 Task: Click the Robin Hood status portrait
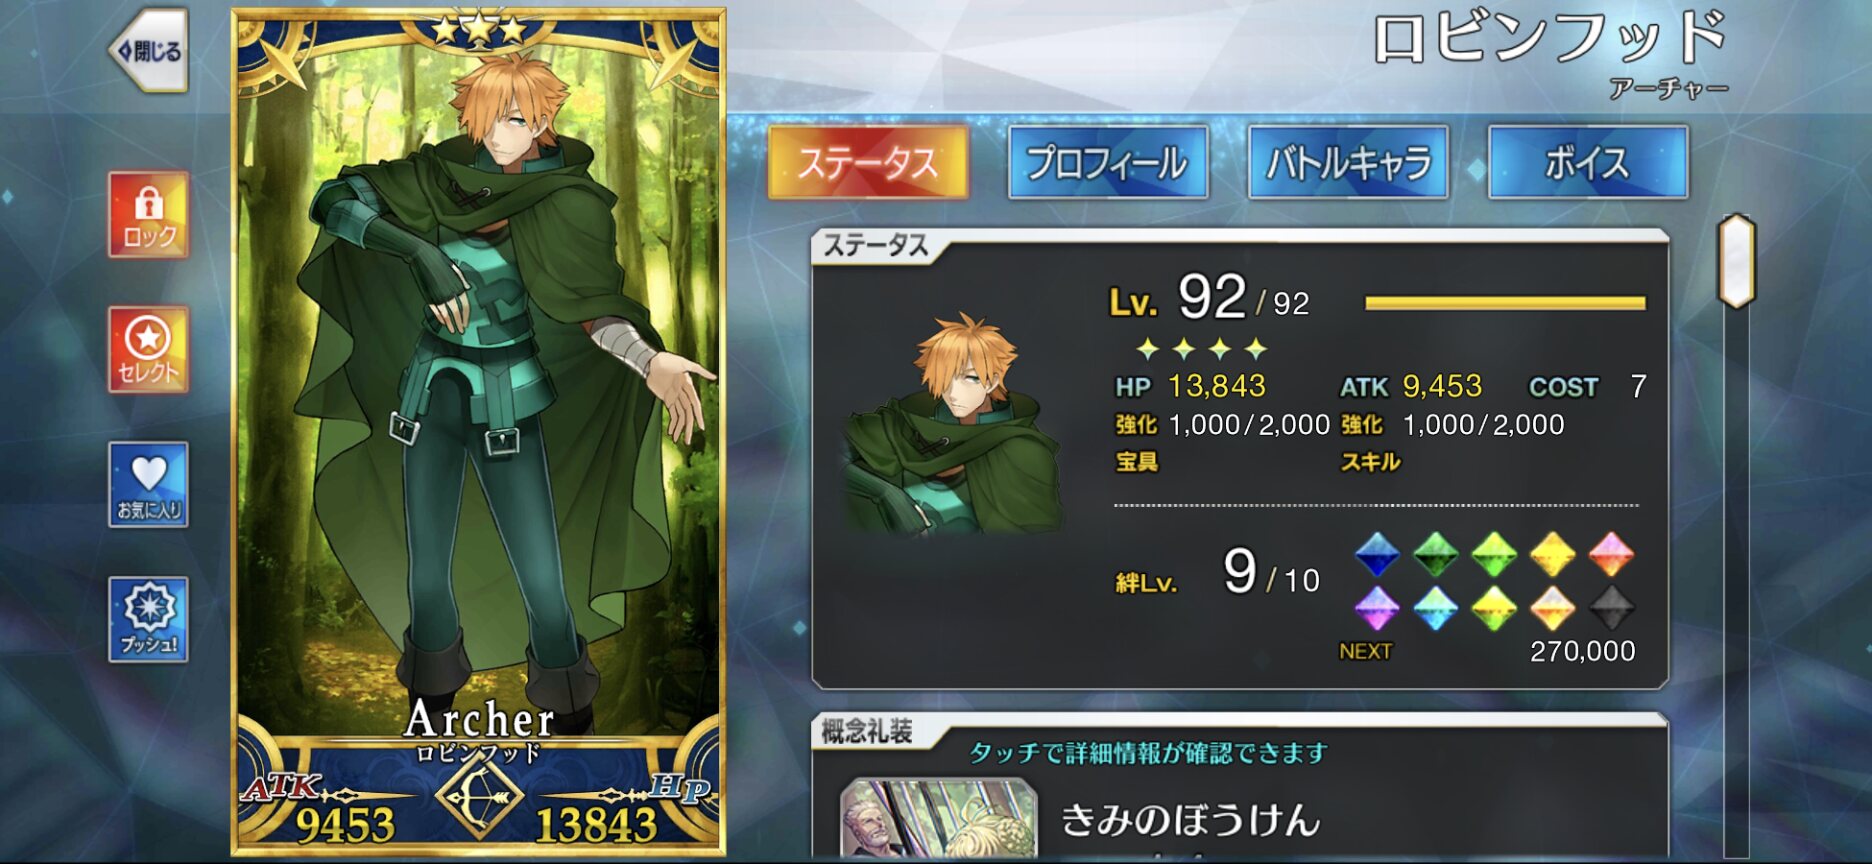[953, 423]
